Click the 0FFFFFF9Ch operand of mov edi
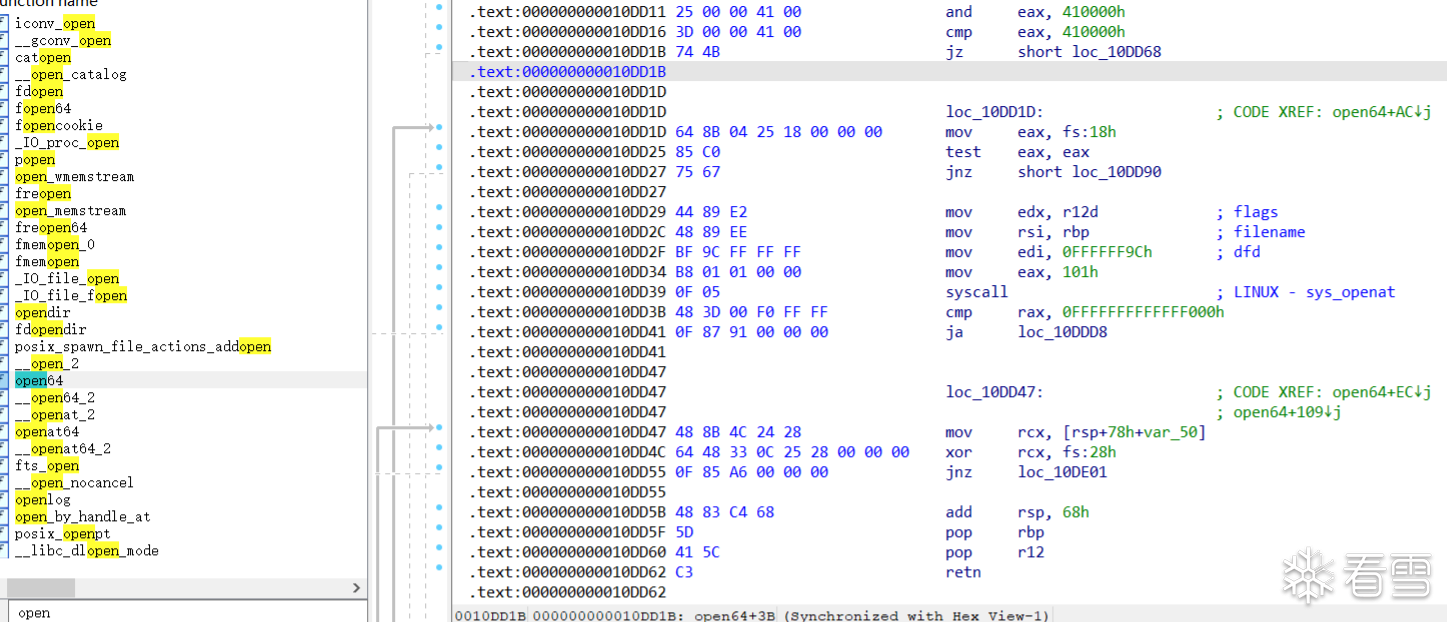1447x622 pixels. 1105,252
